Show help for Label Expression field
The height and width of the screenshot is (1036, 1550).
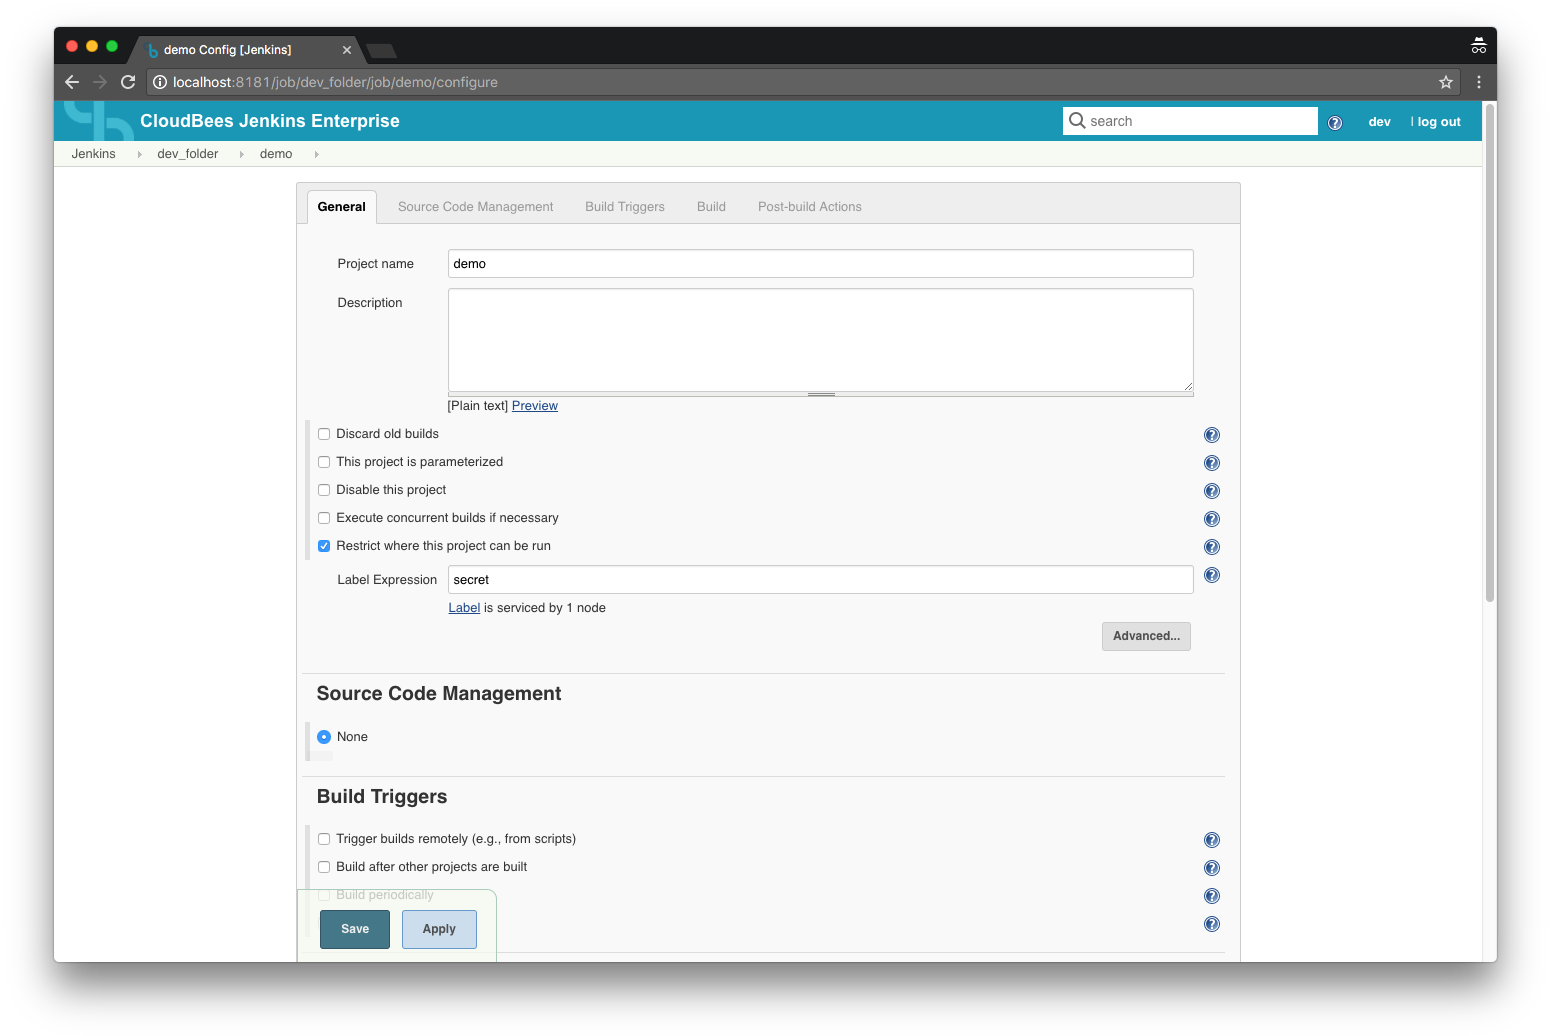tap(1211, 575)
